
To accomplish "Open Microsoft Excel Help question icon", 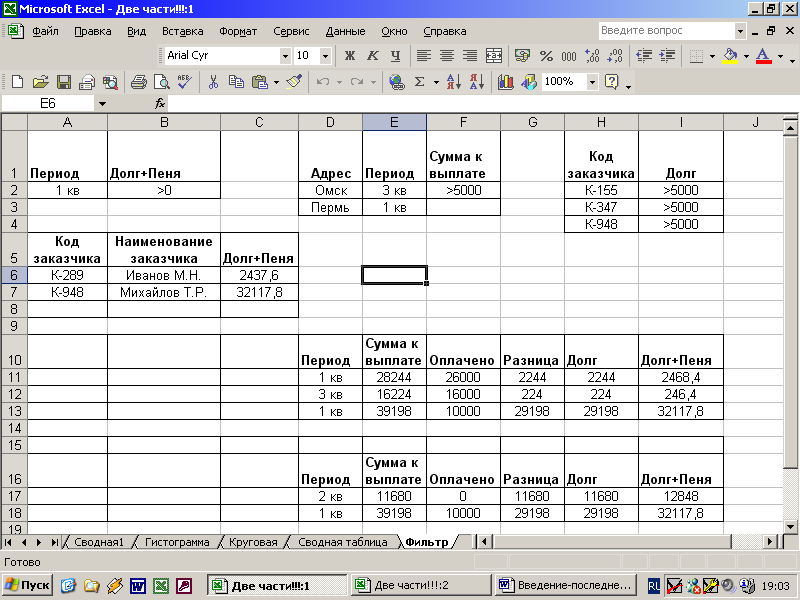I will 611,82.
